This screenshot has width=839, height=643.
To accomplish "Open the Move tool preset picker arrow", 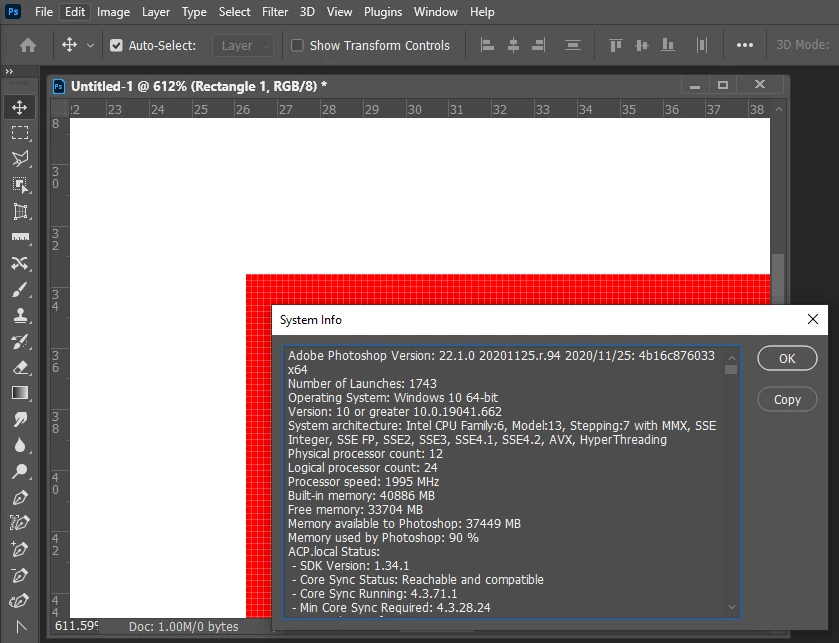I will click(x=90, y=45).
